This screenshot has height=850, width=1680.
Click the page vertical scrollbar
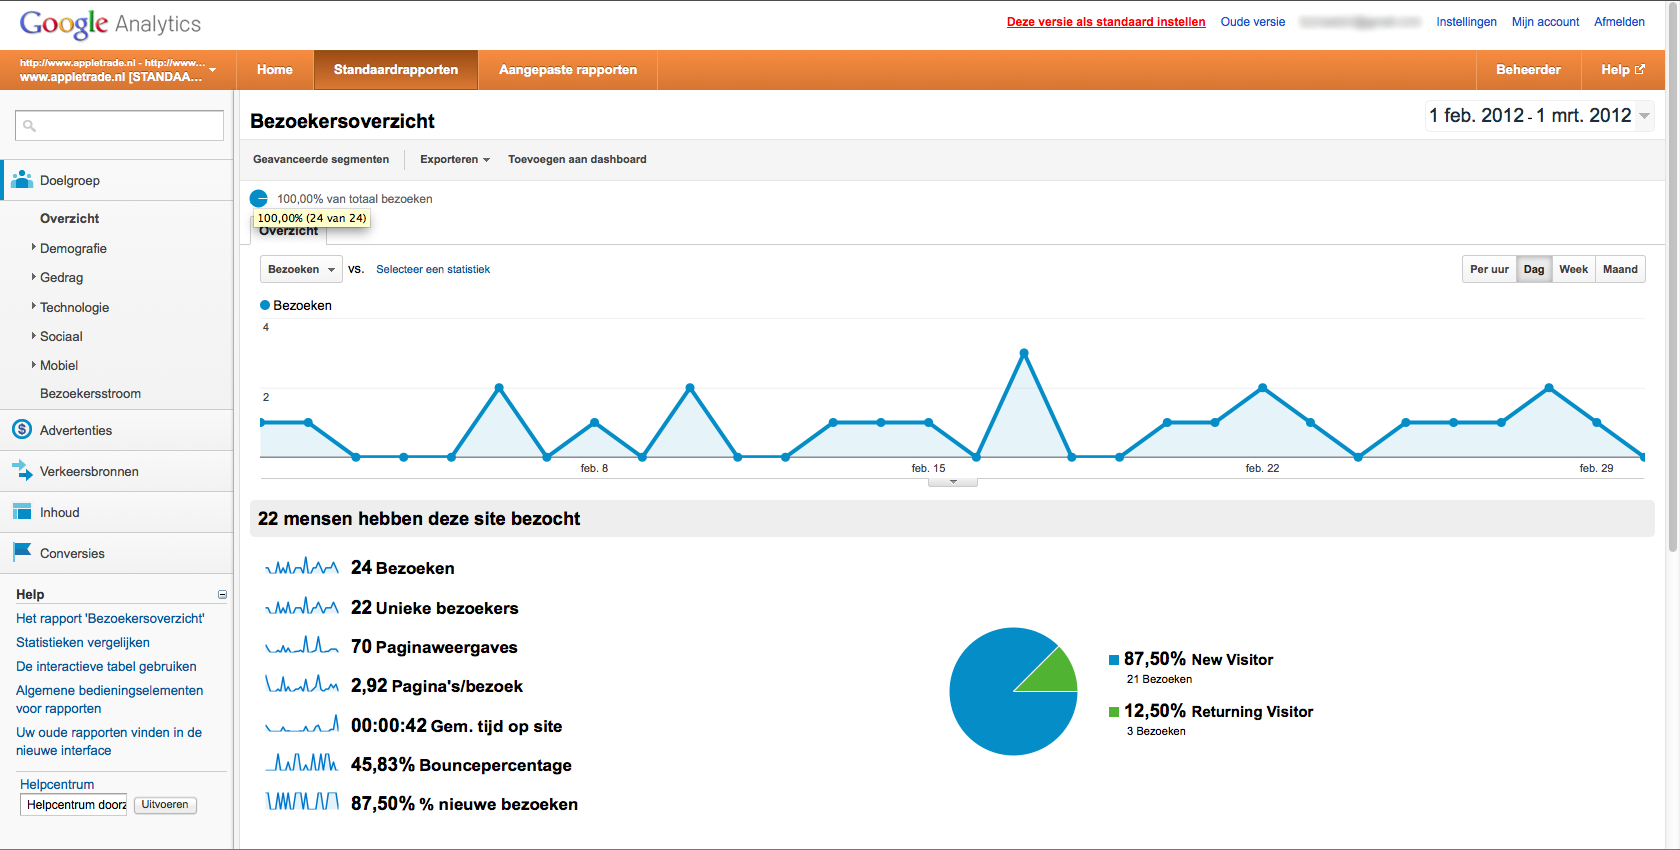point(1673,278)
